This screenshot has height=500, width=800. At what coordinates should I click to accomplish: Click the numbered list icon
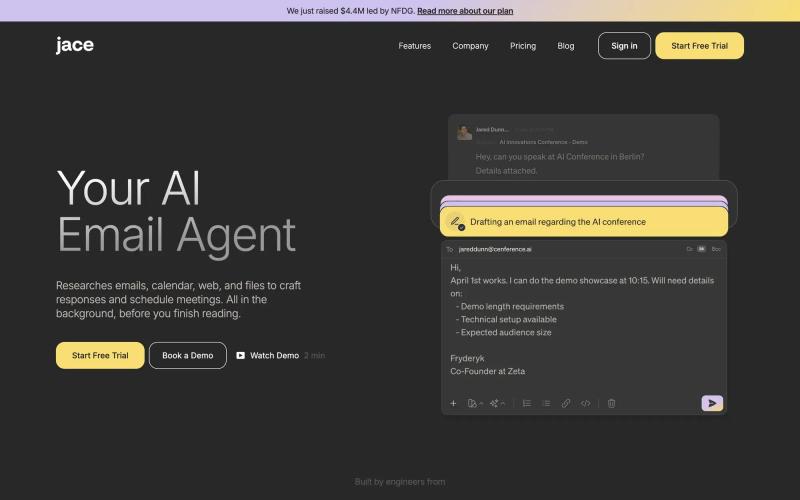click(x=527, y=404)
